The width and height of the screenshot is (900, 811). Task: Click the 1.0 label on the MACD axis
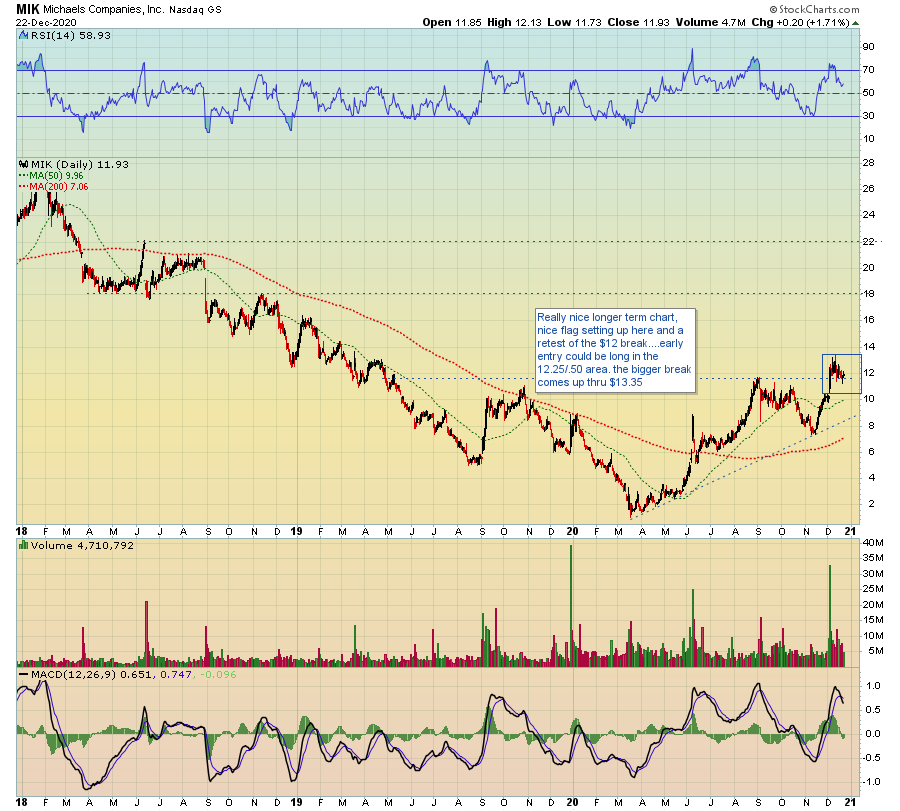pos(873,686)
